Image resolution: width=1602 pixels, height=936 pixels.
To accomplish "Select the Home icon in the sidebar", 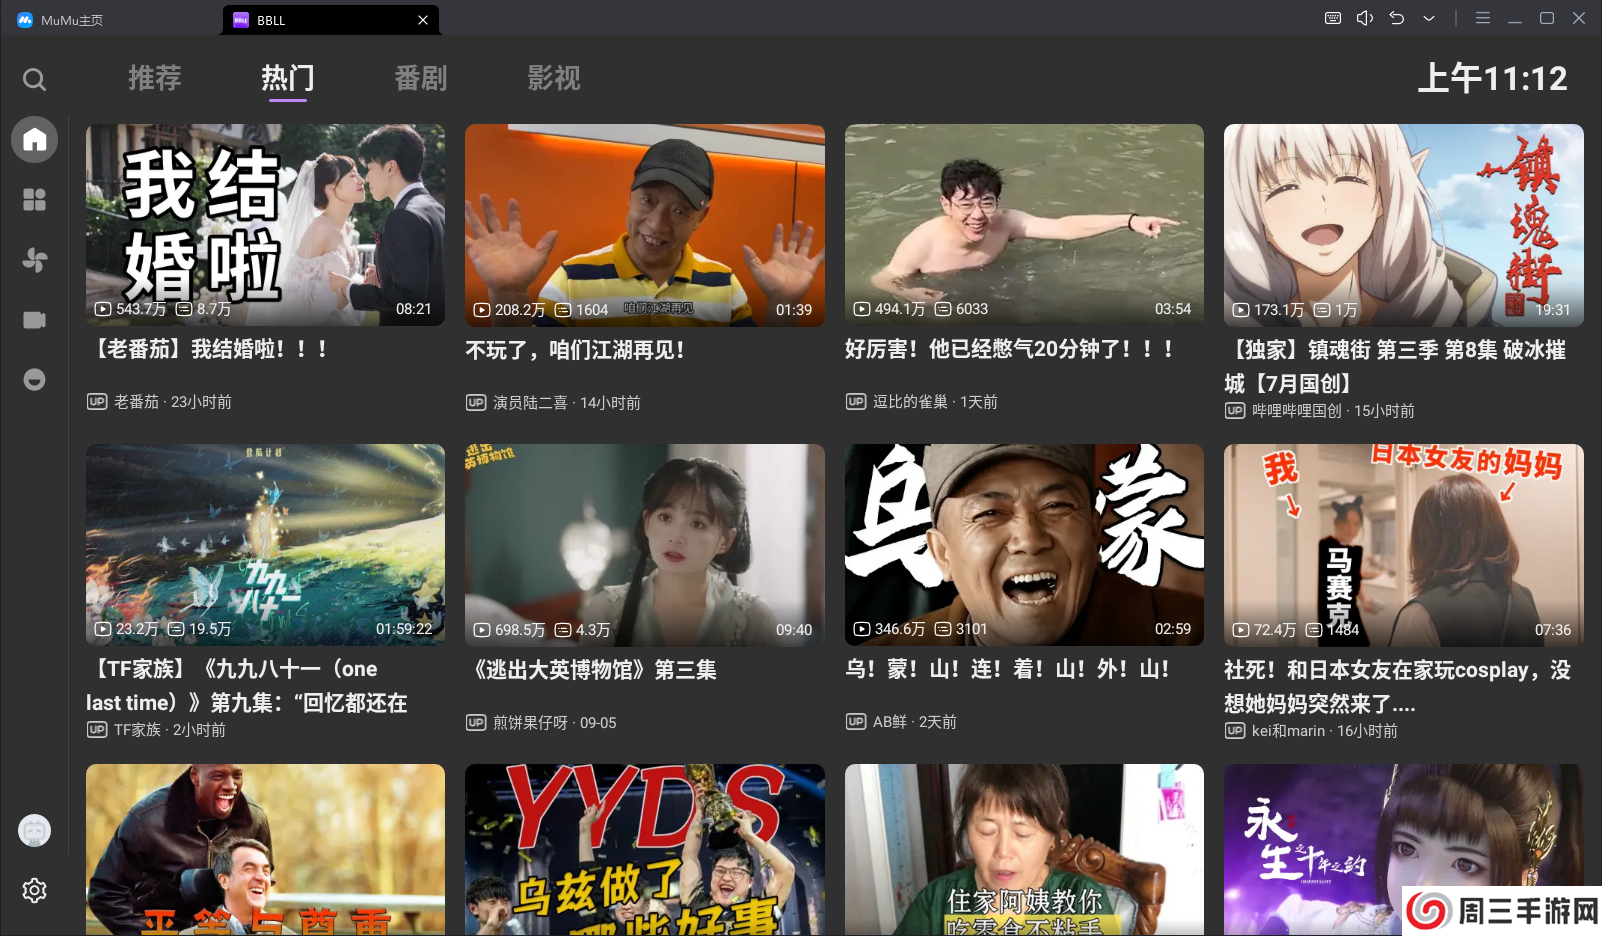I will tap(34, 140).
